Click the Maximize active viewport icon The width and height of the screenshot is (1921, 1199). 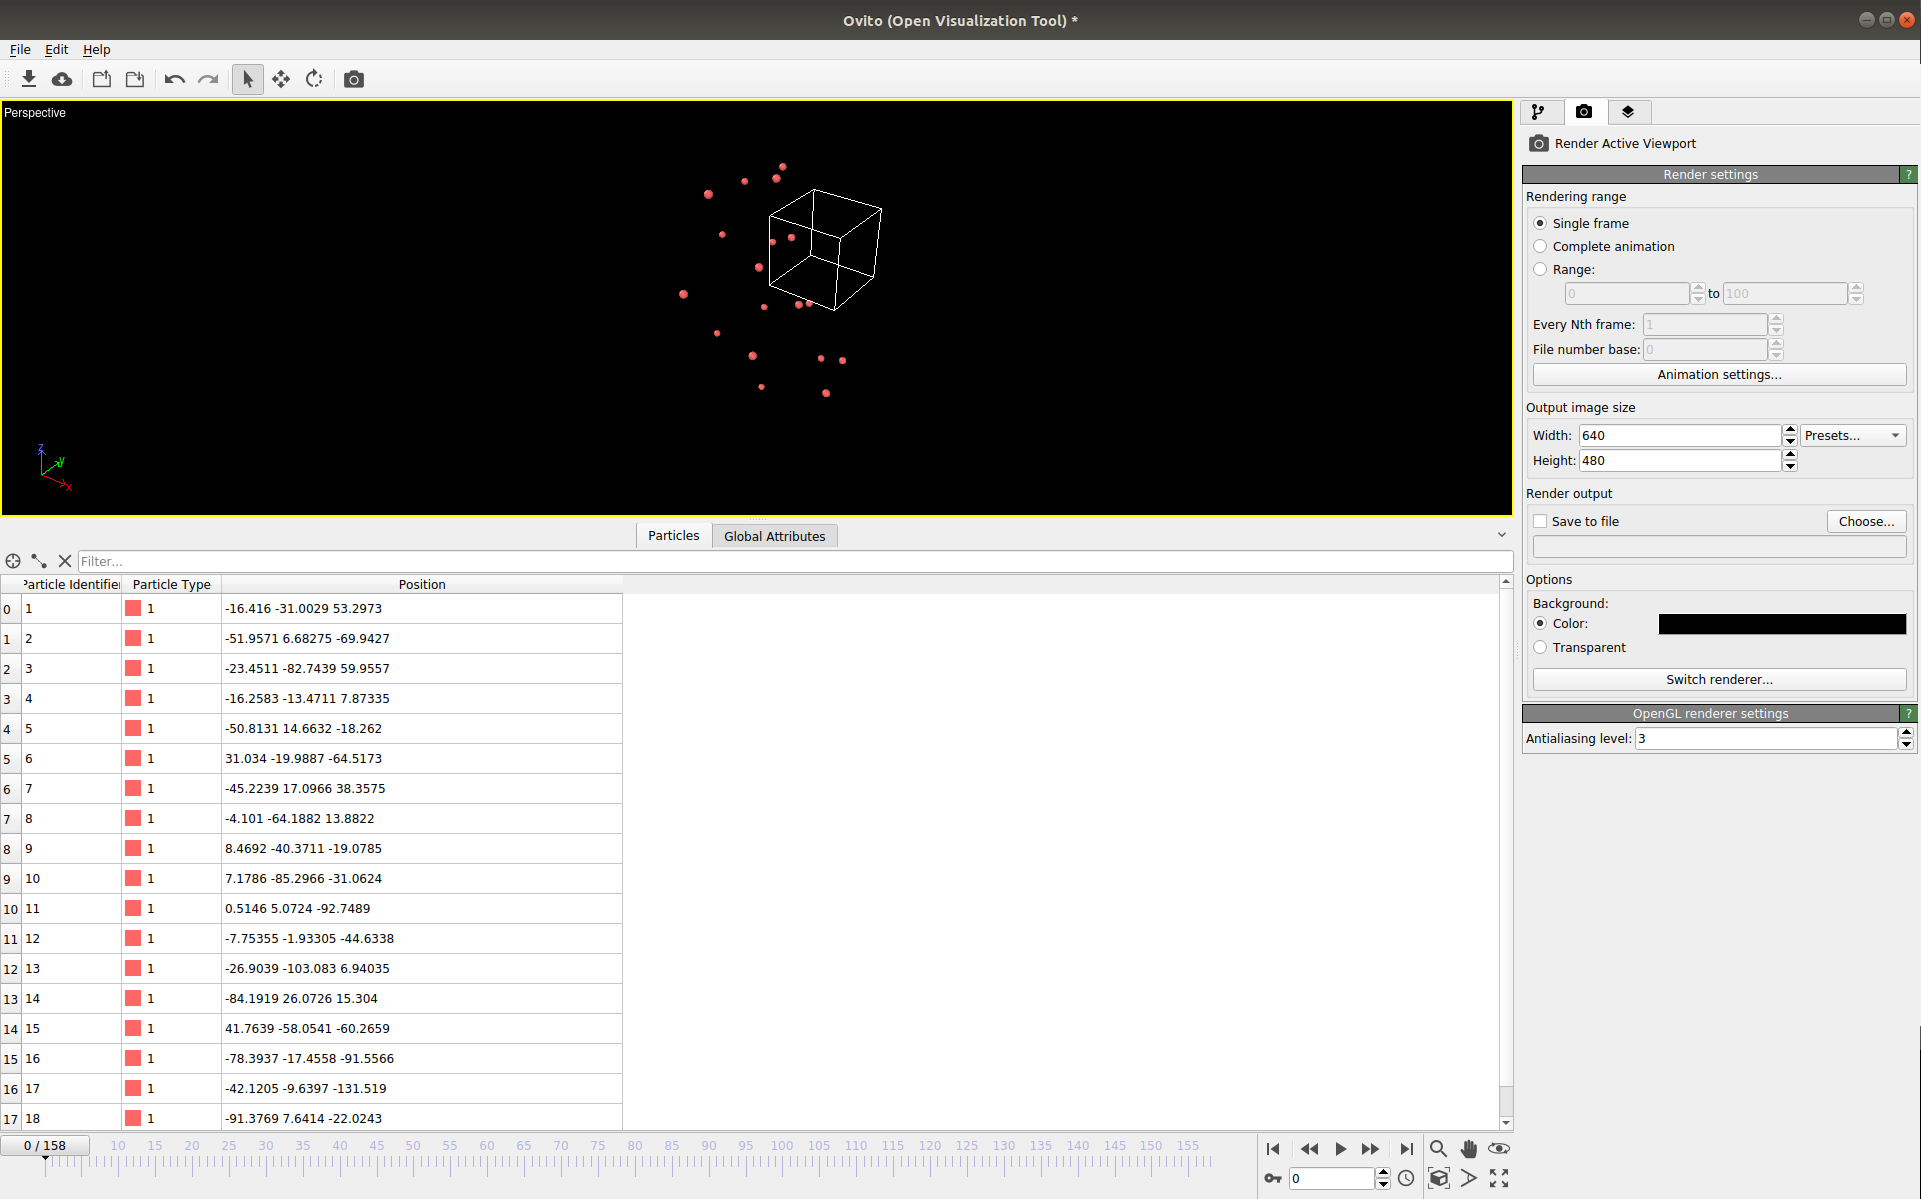point(1498,1178)
